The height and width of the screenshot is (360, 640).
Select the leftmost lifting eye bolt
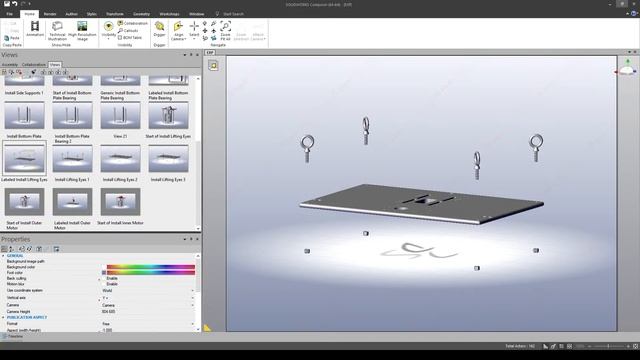click(307, 149)
